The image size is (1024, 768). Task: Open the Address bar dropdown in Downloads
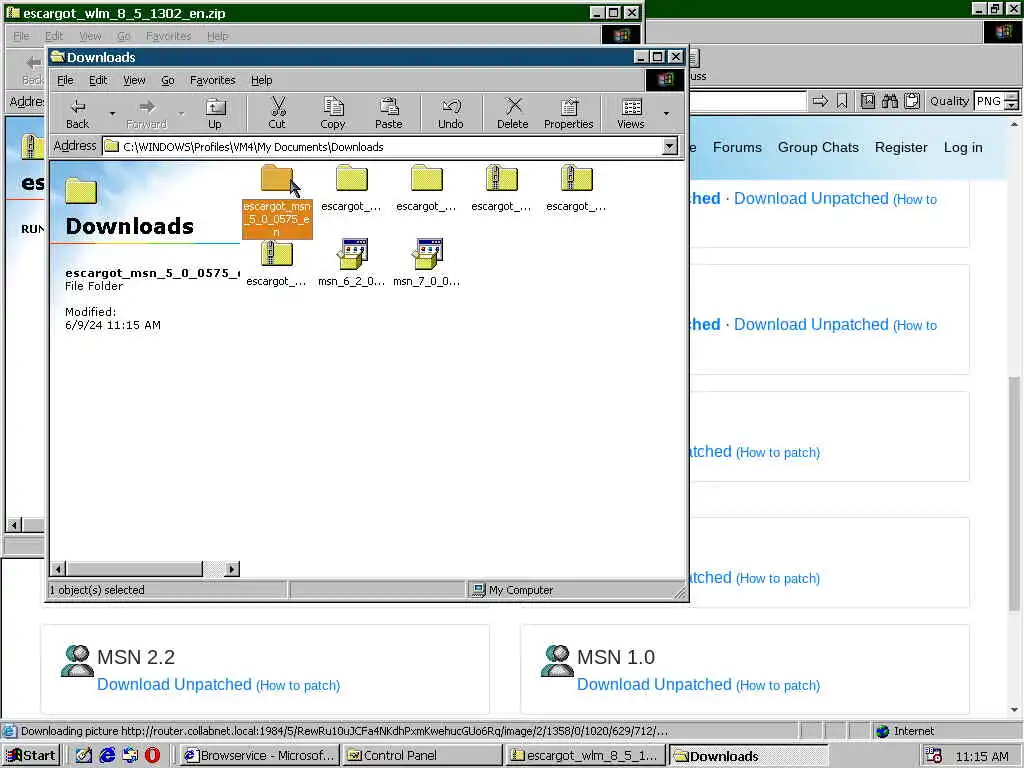pos(670,146)
